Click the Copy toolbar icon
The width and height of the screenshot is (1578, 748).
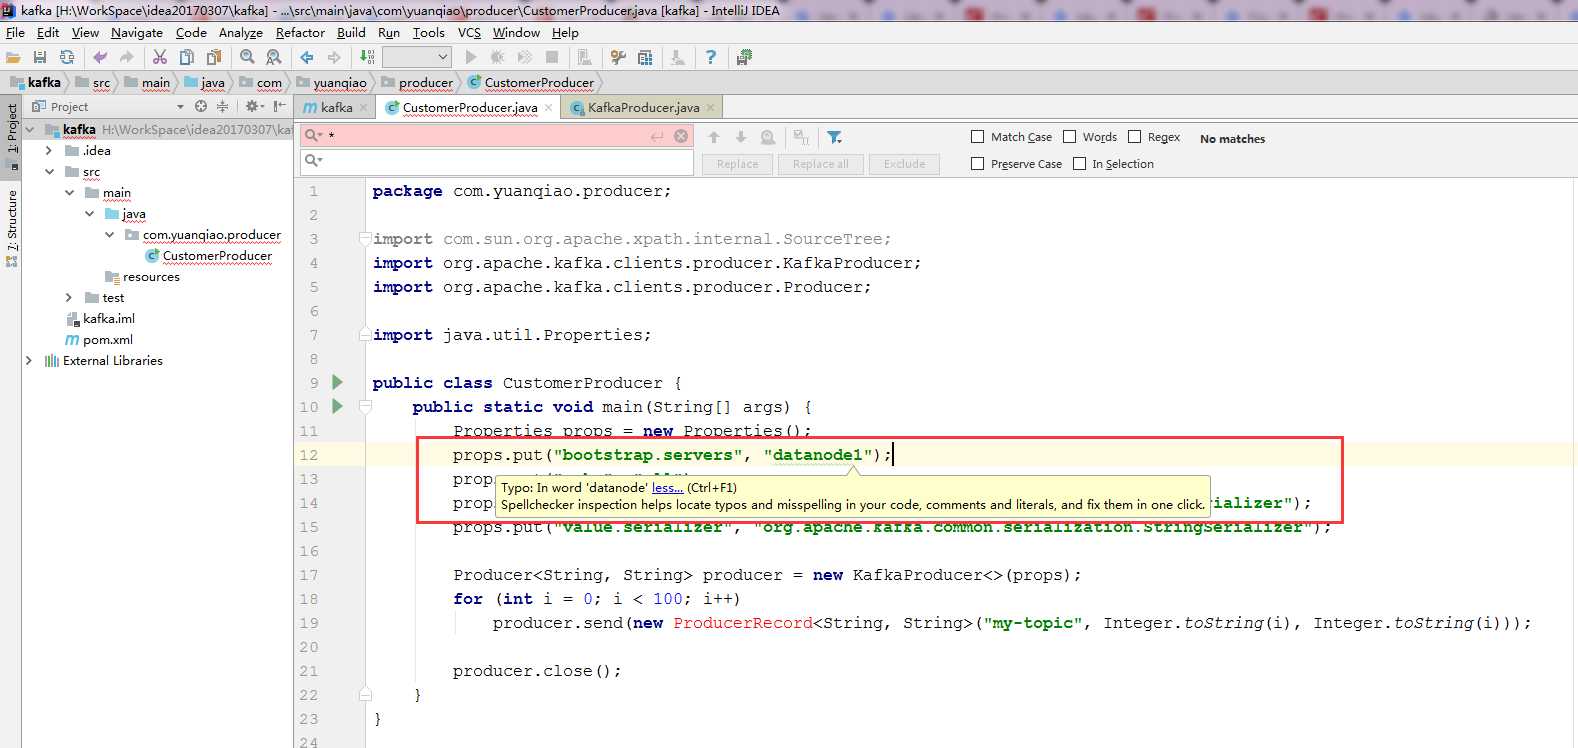(186, 58)
